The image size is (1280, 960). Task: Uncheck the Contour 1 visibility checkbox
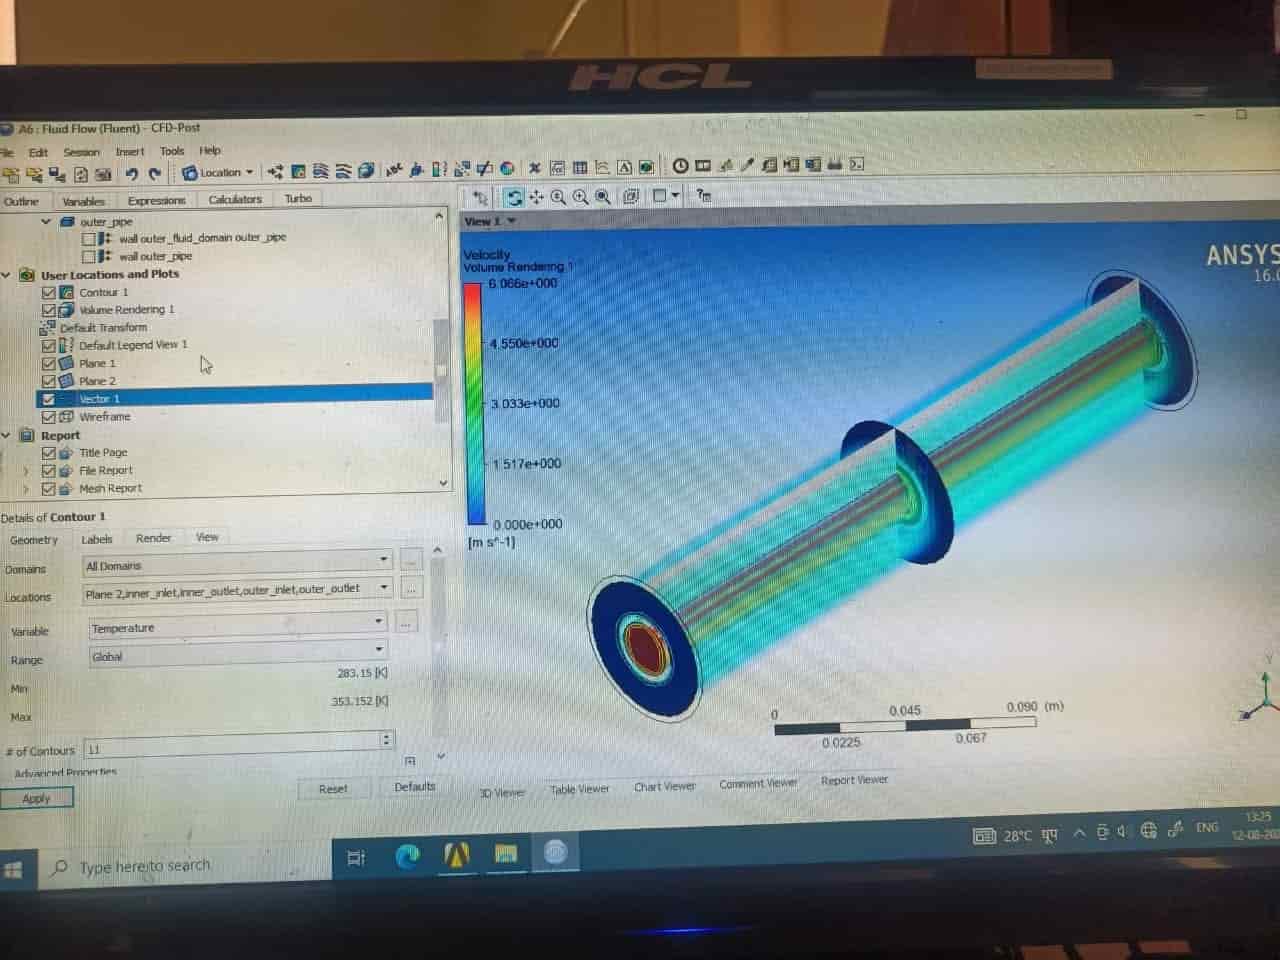click(x=49, y=293)
